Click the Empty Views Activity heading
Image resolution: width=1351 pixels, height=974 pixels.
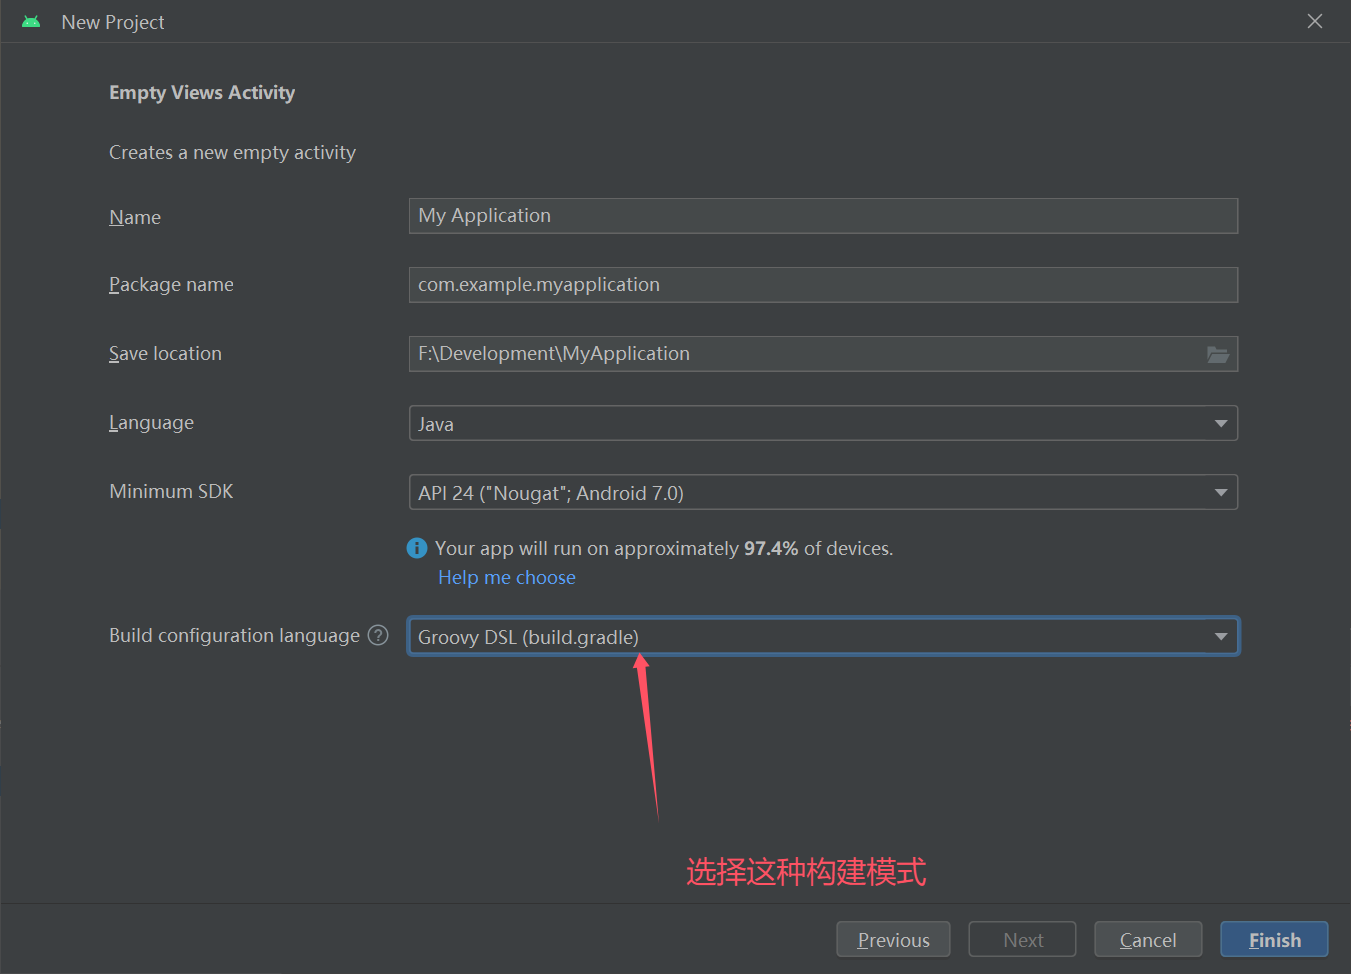[202, 93]
